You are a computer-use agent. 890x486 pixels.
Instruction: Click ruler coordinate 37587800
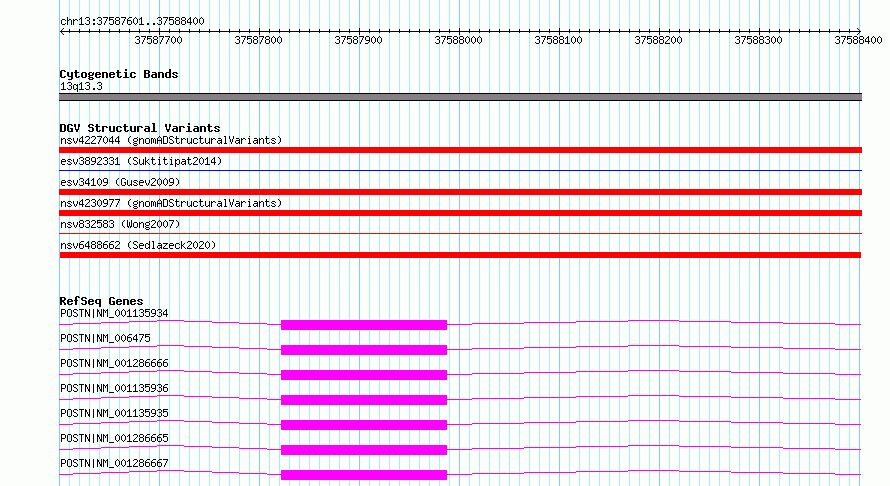pyautogui.click(x=258, y=40)
